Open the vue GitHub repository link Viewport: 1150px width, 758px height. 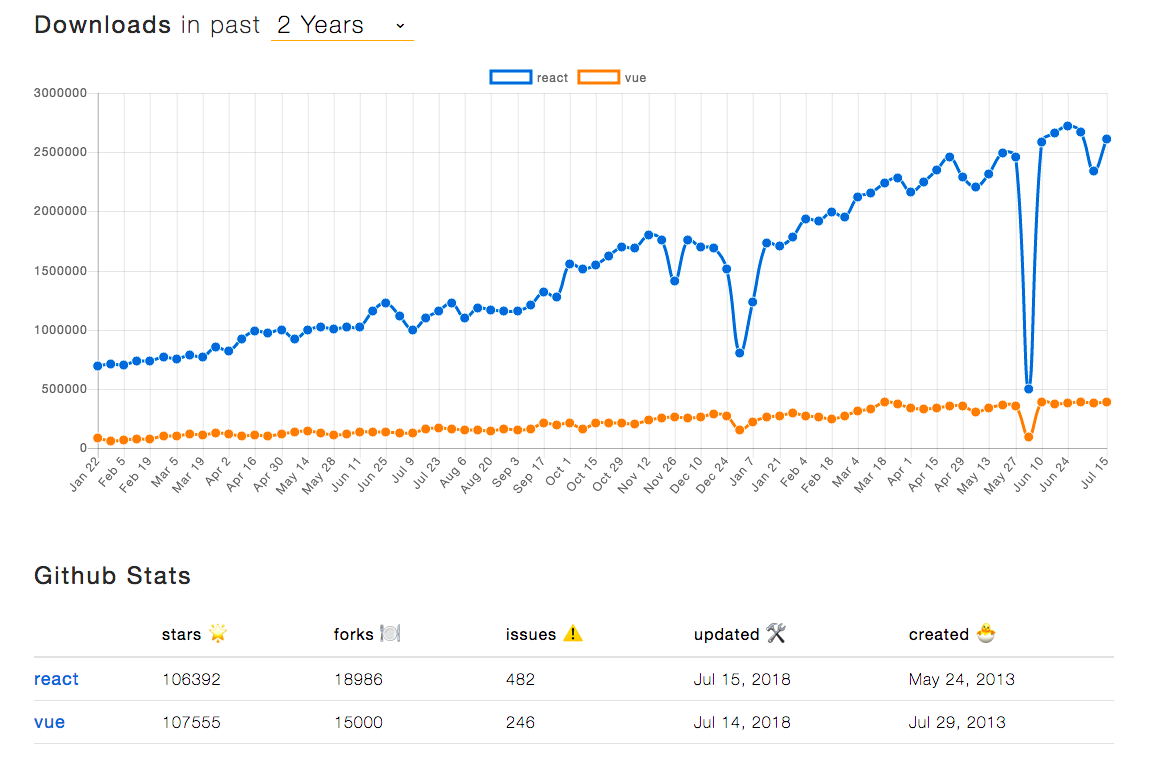49,722
